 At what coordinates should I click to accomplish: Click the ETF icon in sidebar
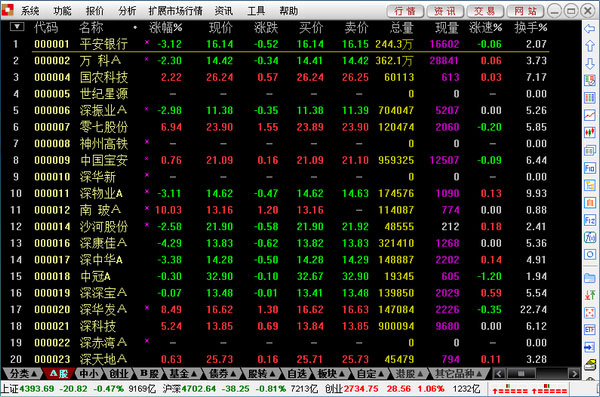(590, 329)
